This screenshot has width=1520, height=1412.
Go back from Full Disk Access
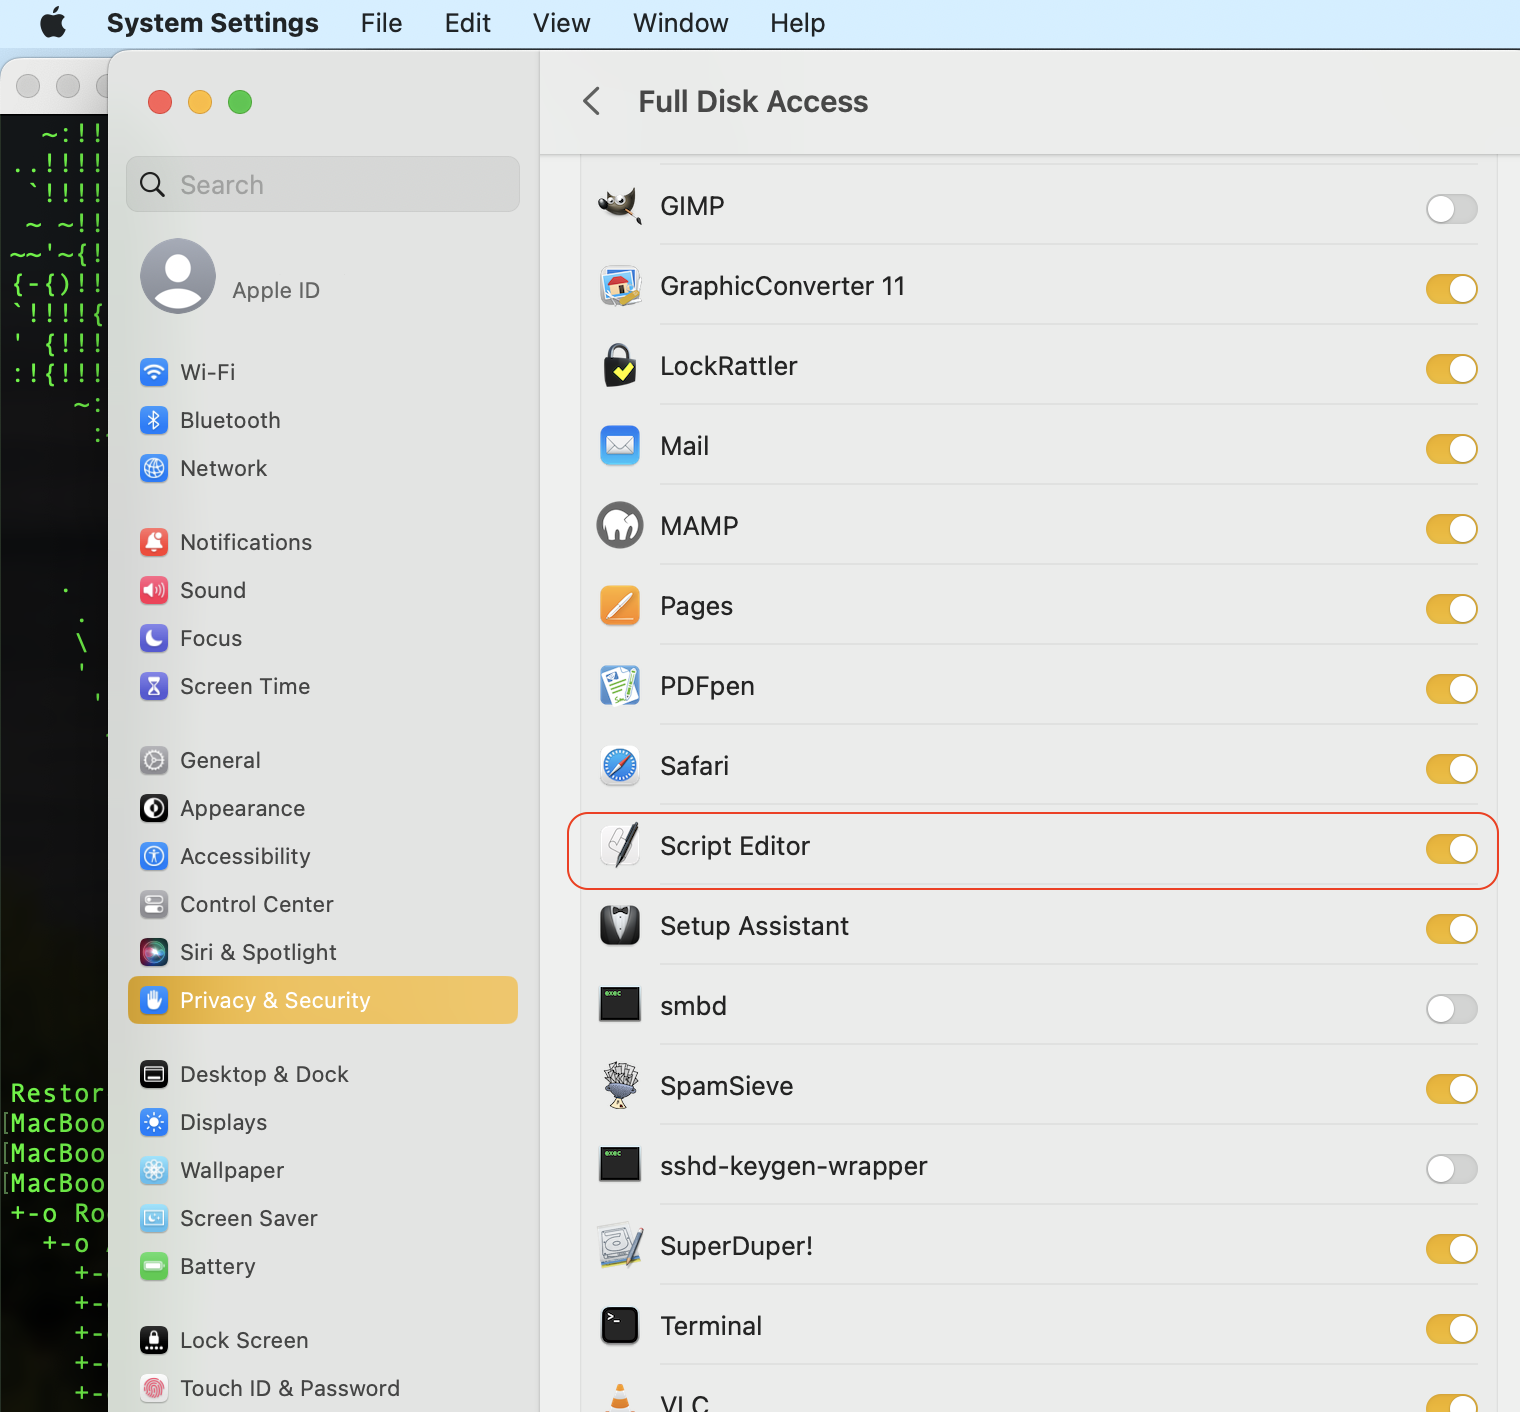click(x=592, y=101)
